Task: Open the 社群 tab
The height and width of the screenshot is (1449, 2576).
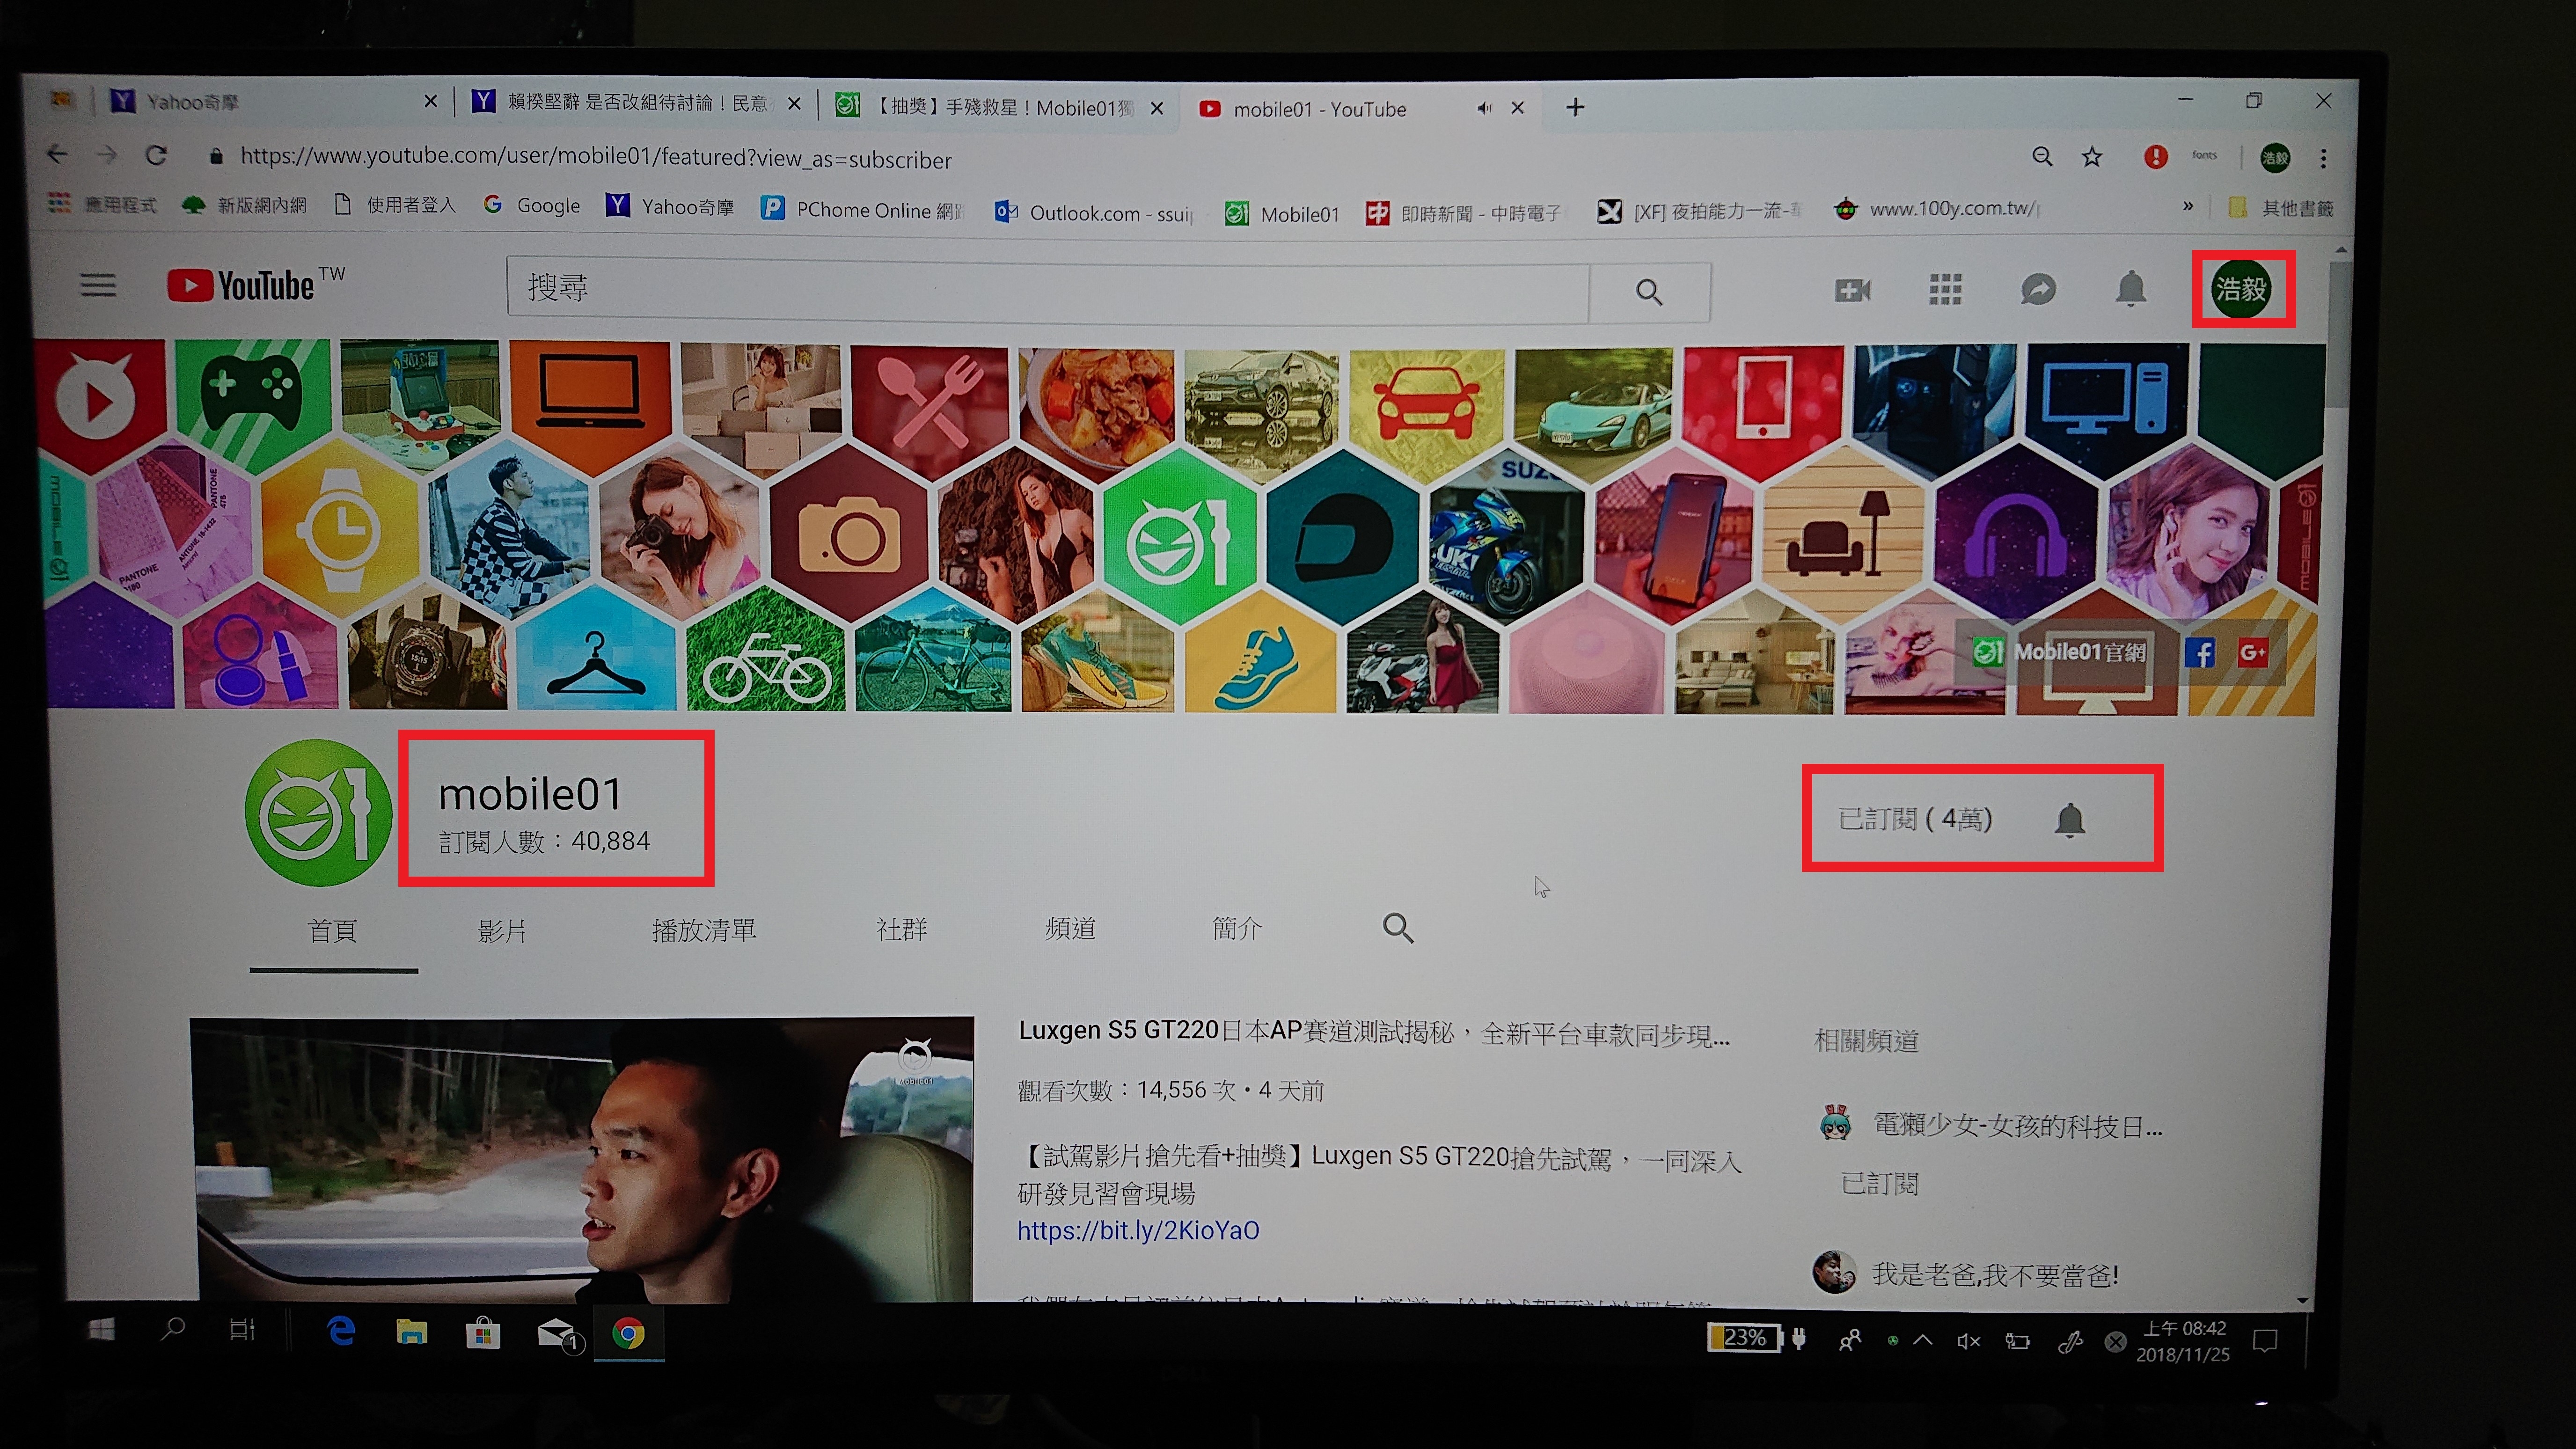Action: 901,929
